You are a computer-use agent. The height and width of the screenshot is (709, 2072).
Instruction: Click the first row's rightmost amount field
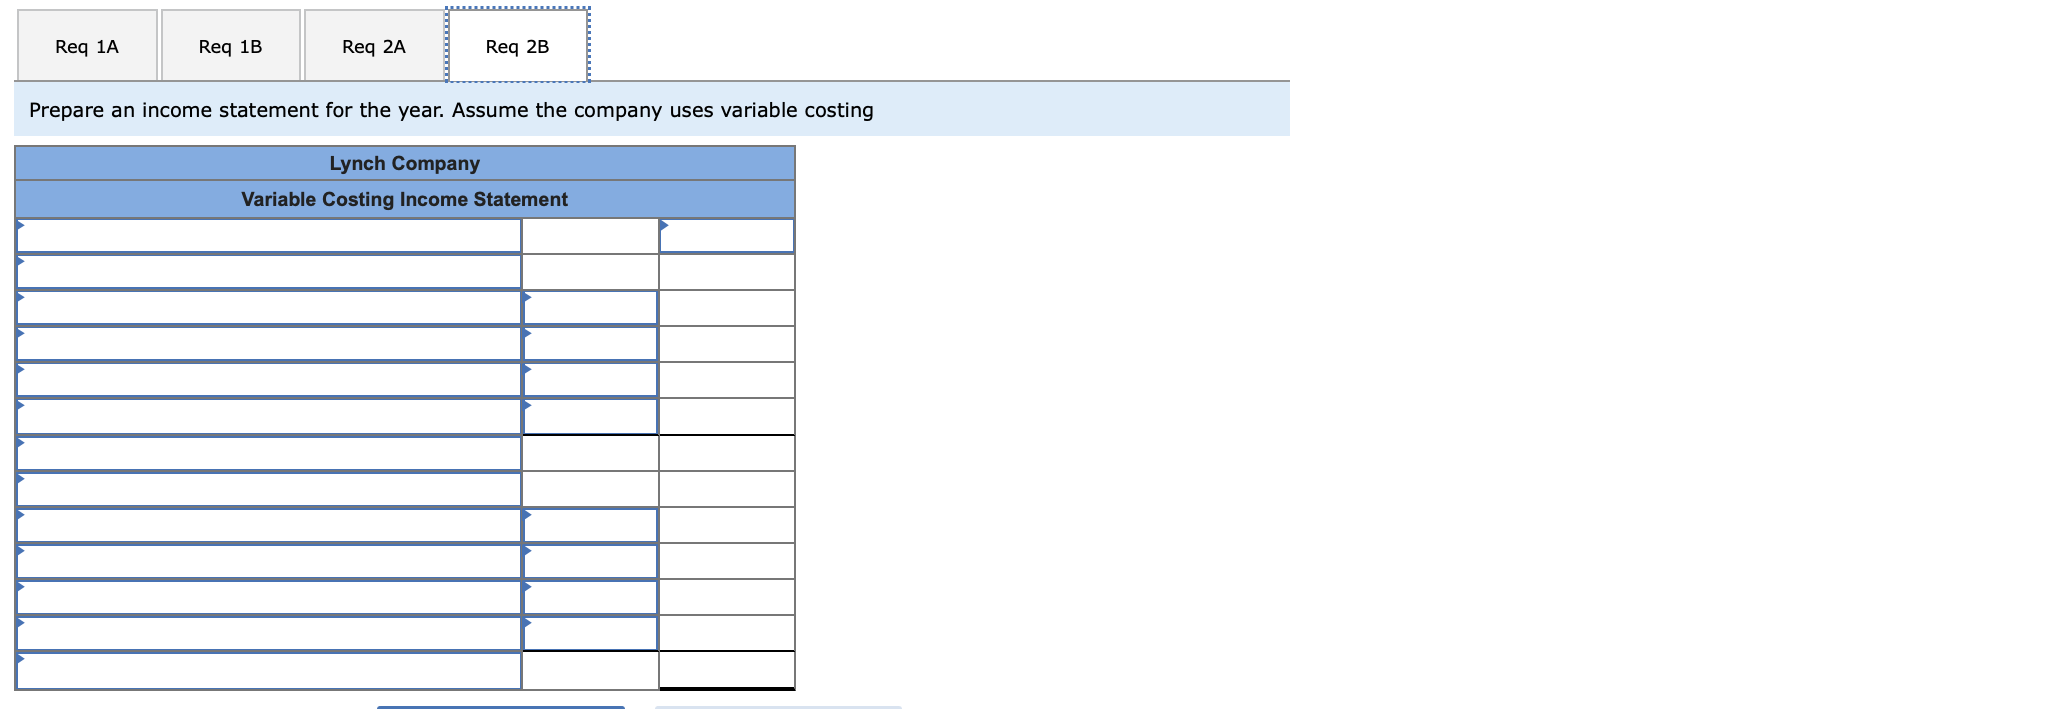[x=727, y=236]
